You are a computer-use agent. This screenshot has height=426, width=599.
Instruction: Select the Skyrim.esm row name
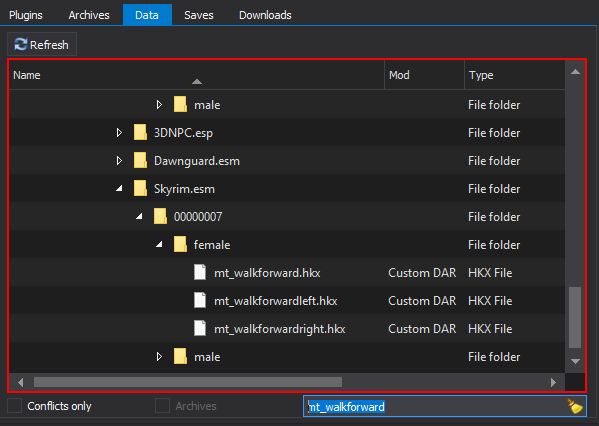184,189
